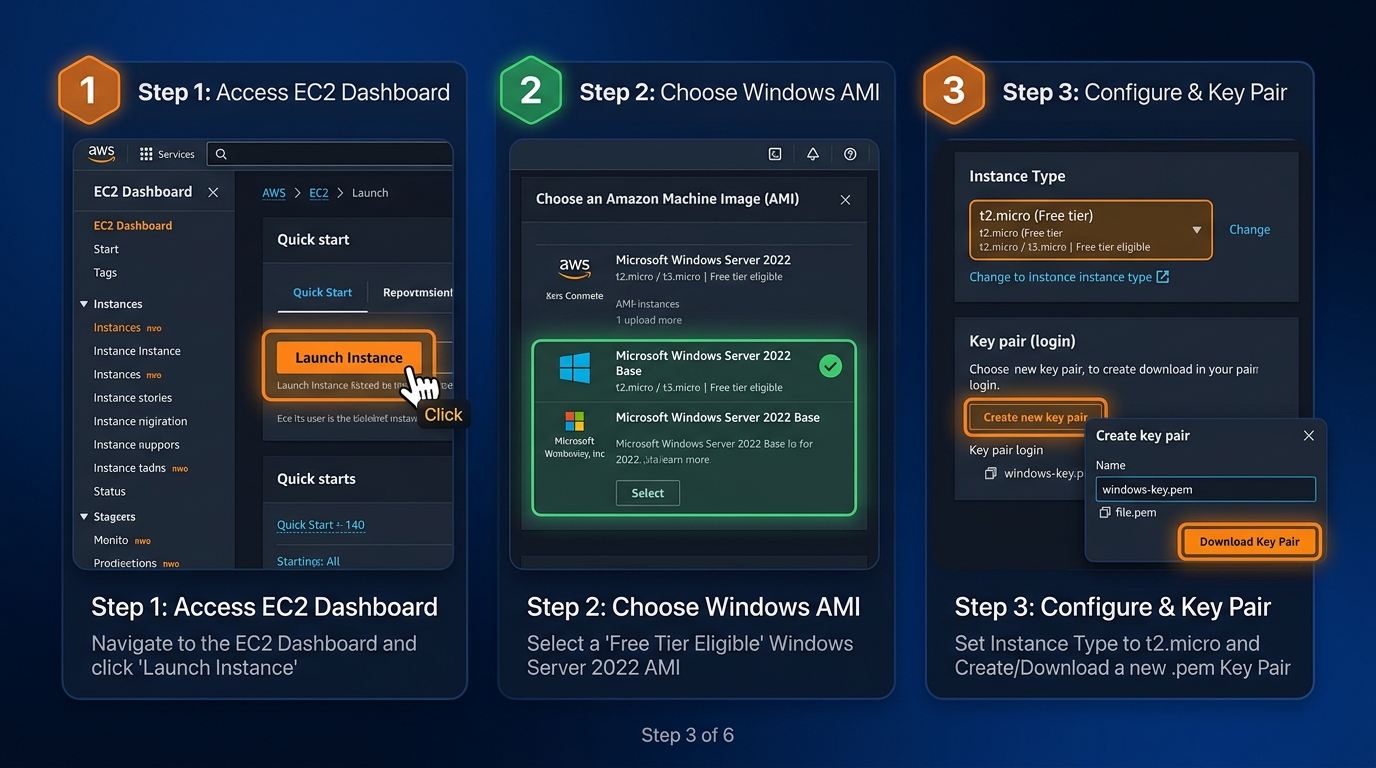The height and width of the screenshot is (768, 1376).
Task: Click the Windows logo beside Server 2022 Base
Action: pos(575,368)
